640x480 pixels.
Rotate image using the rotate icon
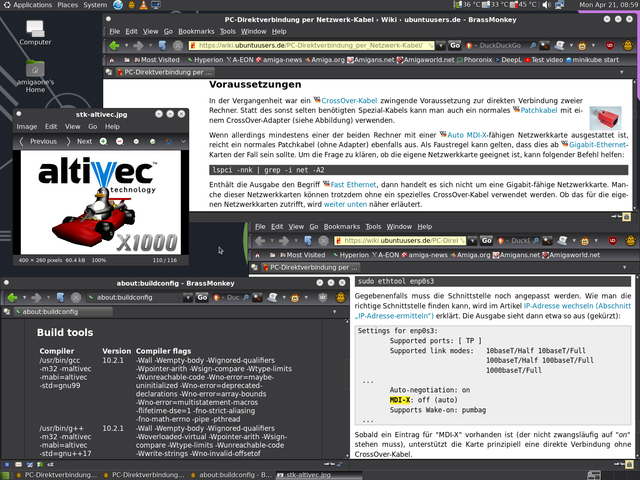[169, 141]
